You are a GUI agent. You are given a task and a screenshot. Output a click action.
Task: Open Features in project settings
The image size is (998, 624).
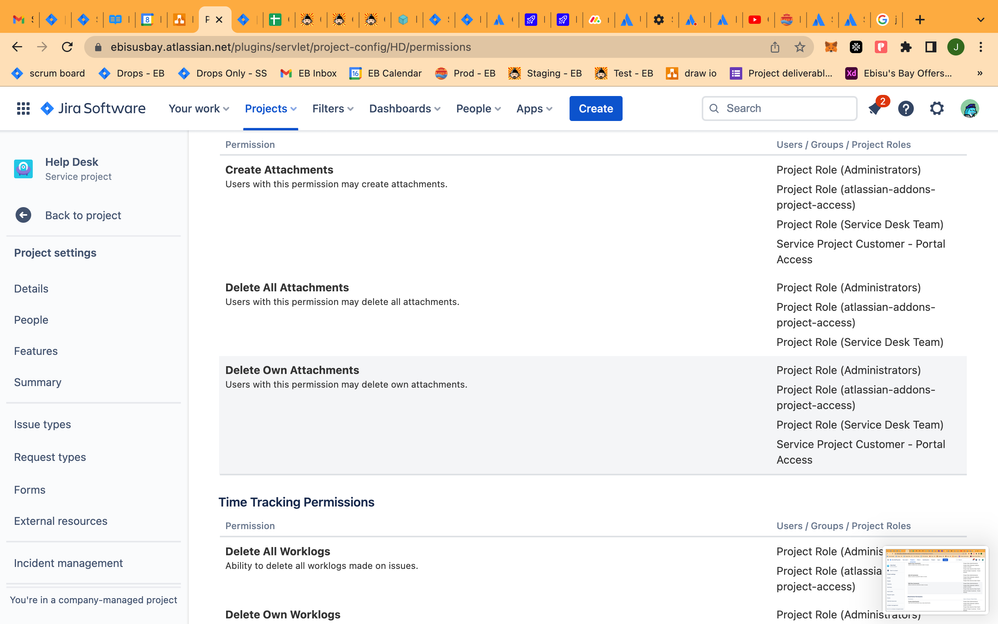pyautogui.click(x=36, y=351)
